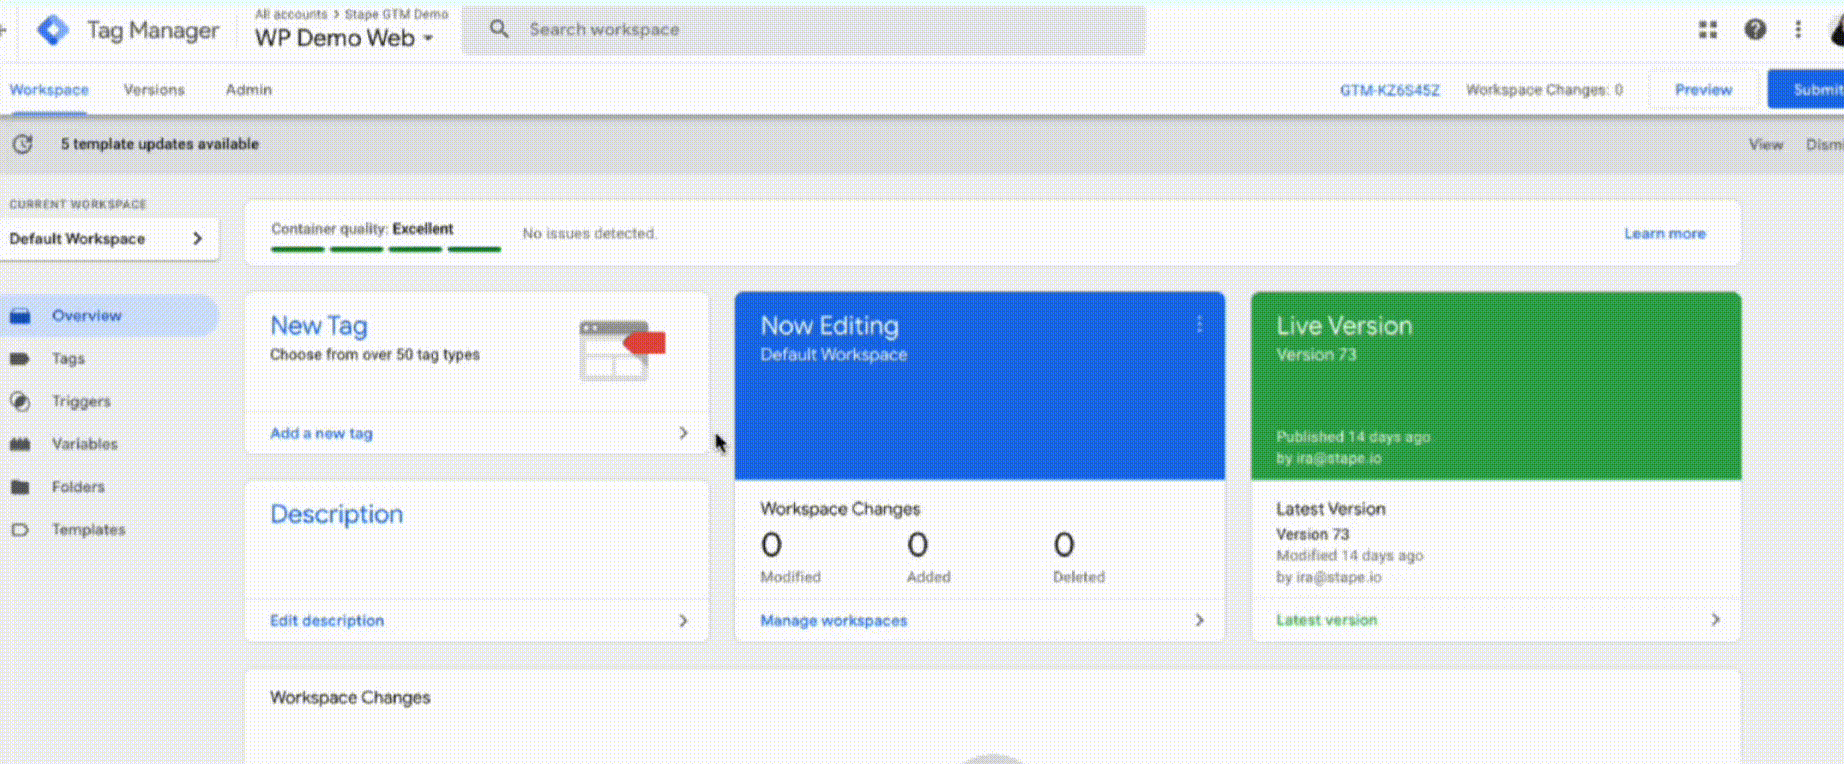The width and height of the screenshot is (1844, 764).
Task: Open the help question mark icon
Action: (x=1755, y=30)
